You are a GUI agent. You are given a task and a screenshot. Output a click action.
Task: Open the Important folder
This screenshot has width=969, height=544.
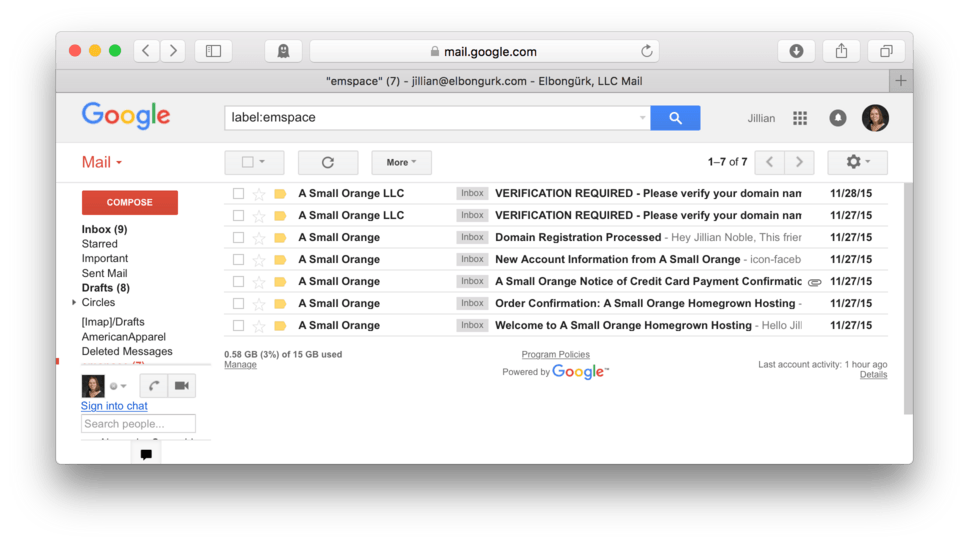(x=104, y=258)
